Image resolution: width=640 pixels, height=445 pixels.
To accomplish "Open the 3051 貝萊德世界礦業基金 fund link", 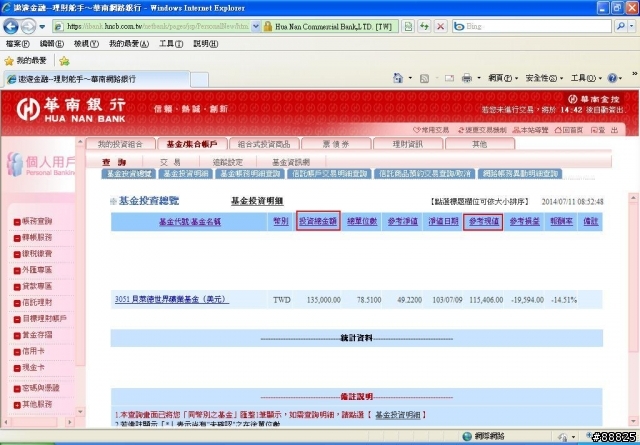I will point(171,299).
